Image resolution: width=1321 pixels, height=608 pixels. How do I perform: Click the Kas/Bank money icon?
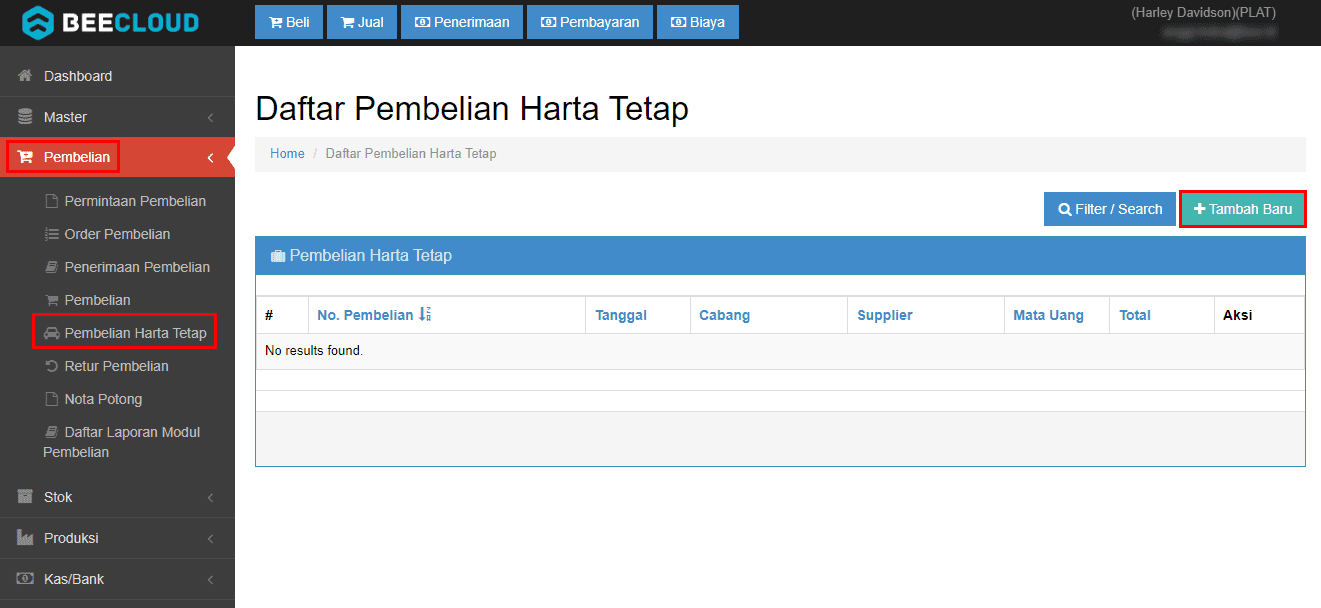click(x=26, y=579)
